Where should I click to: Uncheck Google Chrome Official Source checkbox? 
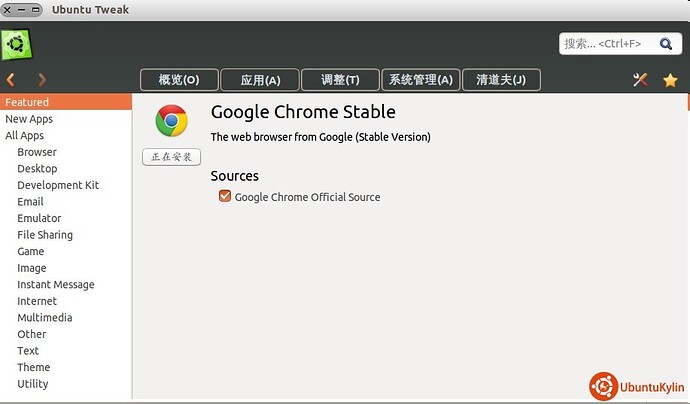click(x=225, y=197)
